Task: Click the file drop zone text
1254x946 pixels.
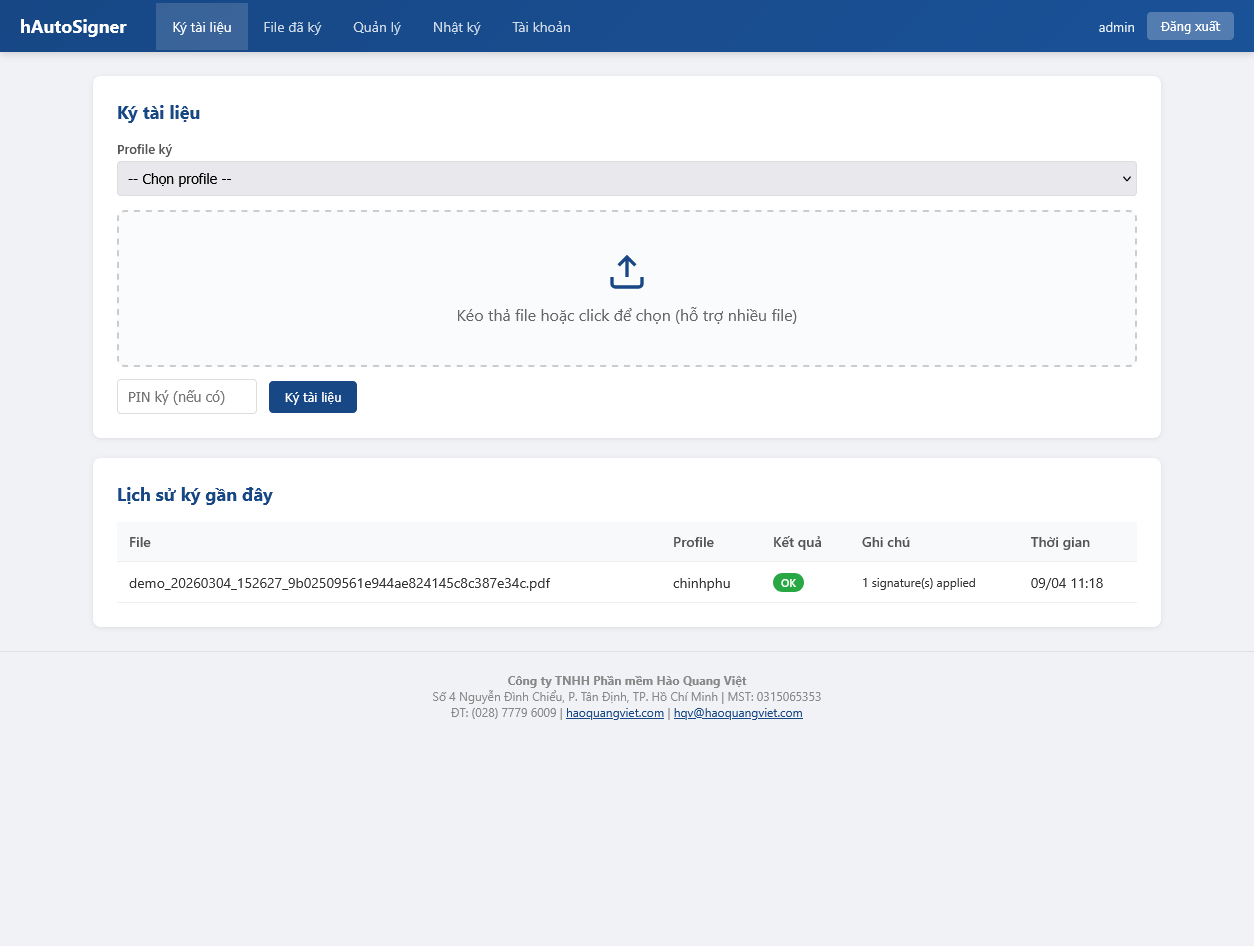Action: click(x=627, y=315)
